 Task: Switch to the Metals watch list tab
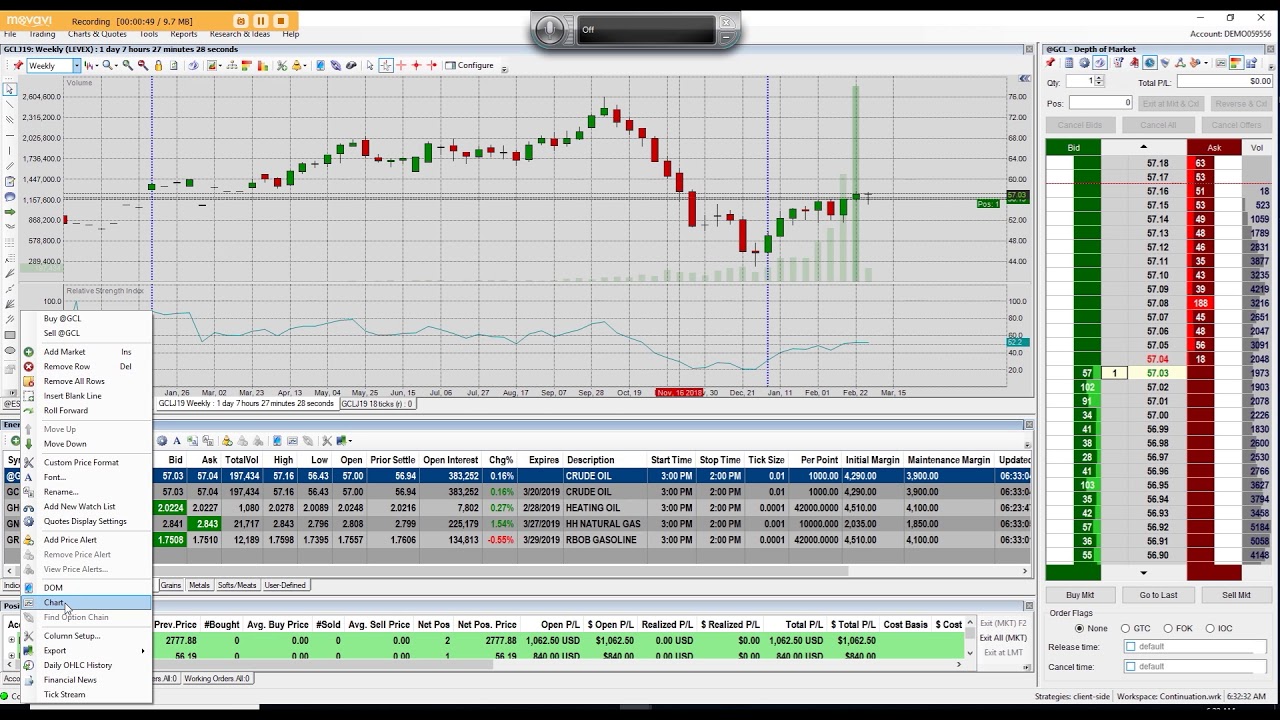(199, 585)
